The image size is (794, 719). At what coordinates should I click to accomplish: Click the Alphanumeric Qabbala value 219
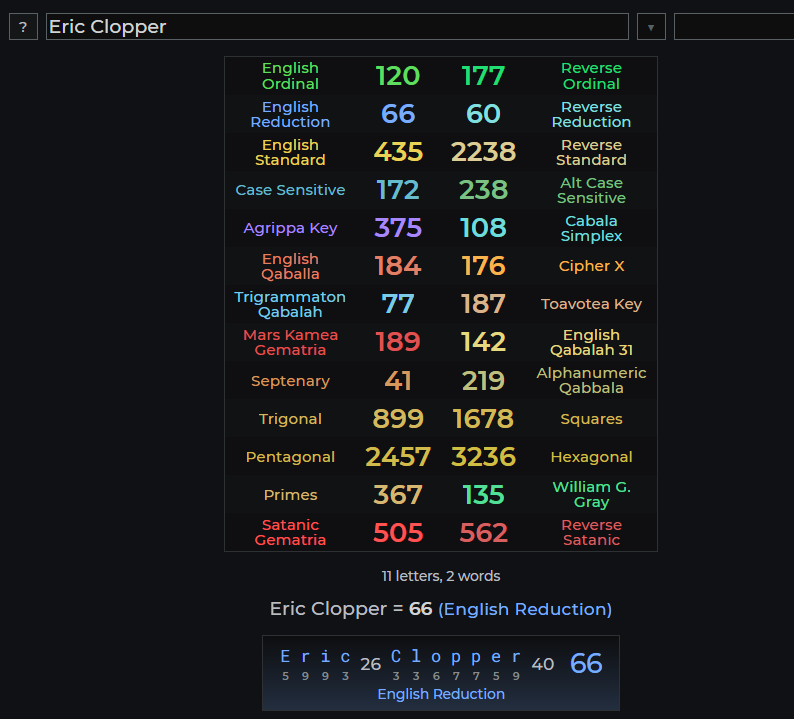(x=483, y=381)
